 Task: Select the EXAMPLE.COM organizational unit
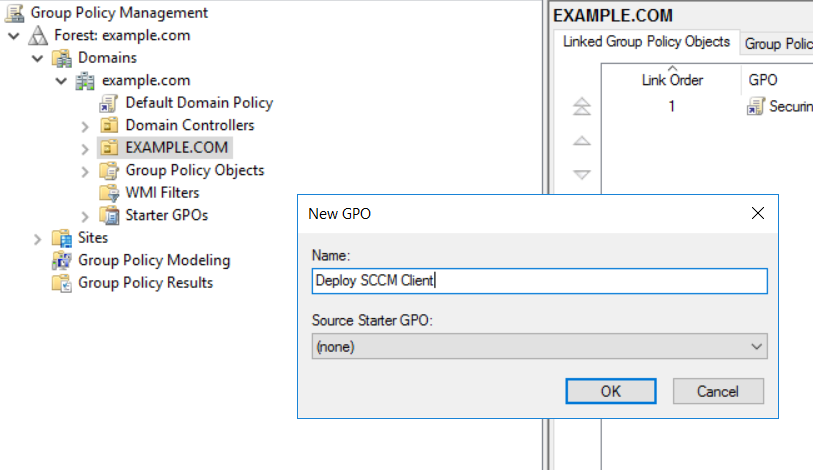coord(177,148)
